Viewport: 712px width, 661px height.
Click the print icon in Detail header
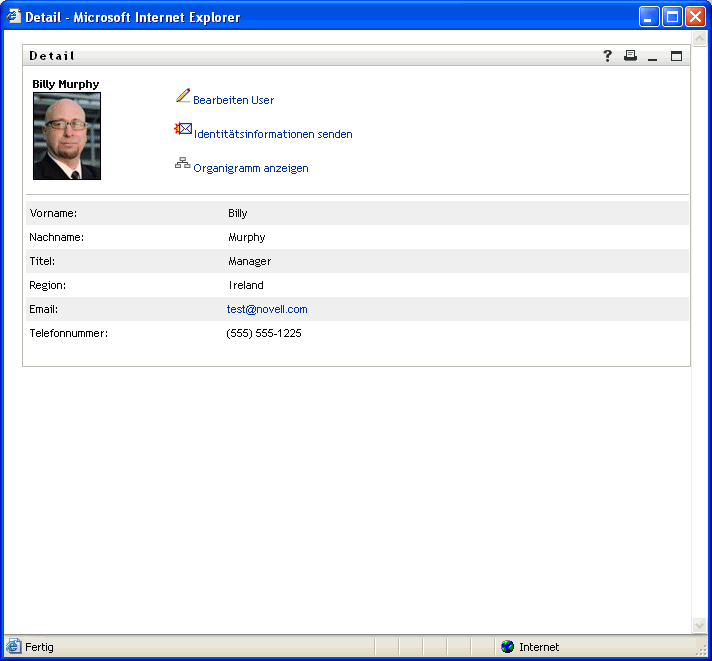[630, 55]
